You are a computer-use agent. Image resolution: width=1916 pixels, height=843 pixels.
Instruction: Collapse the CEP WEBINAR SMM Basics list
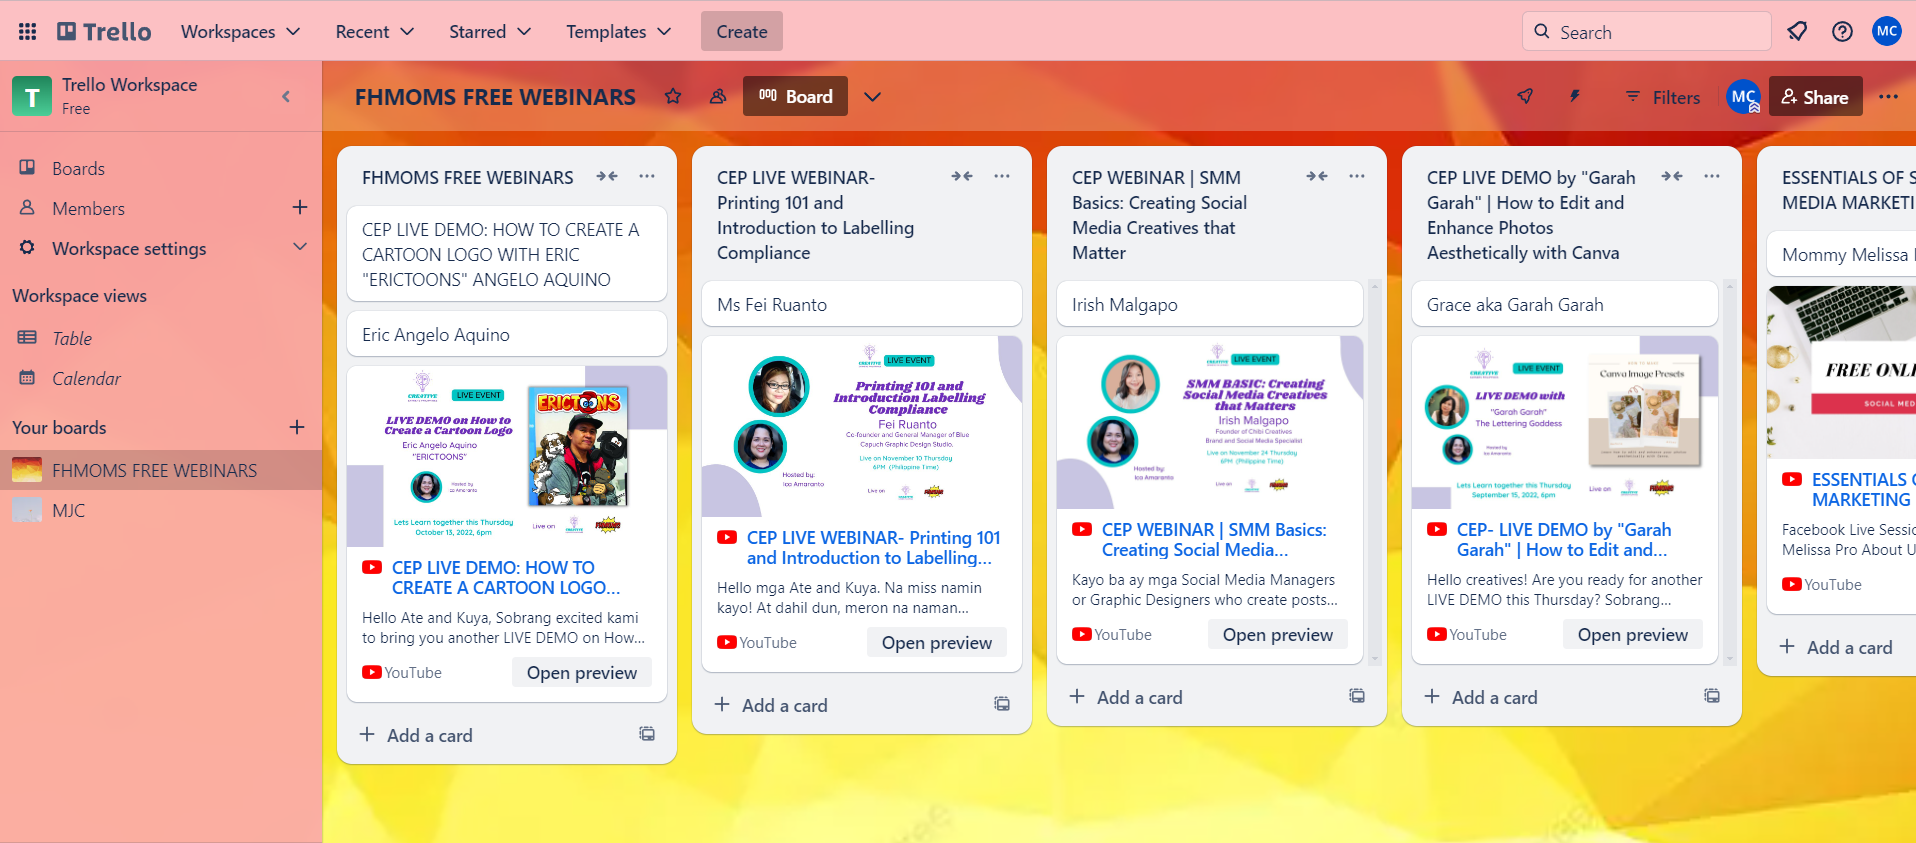[1317, 176]
